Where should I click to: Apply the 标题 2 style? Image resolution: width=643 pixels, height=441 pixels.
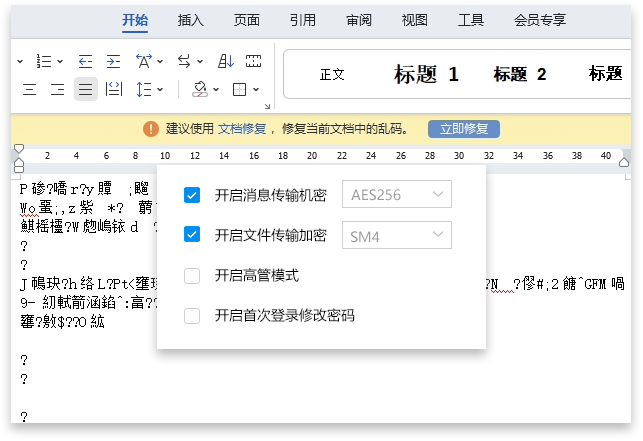520,74
